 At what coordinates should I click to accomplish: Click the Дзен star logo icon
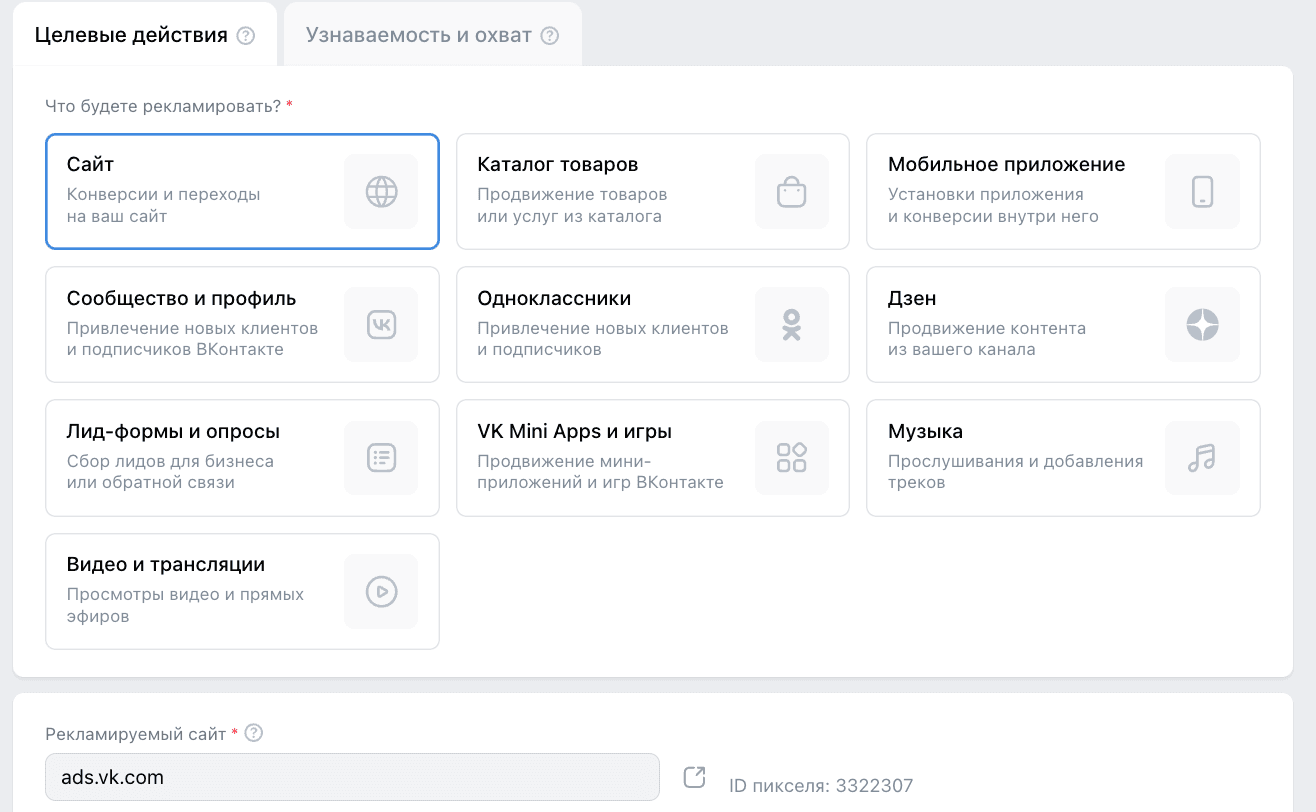pyautogui.click(x=1202, y=324)
